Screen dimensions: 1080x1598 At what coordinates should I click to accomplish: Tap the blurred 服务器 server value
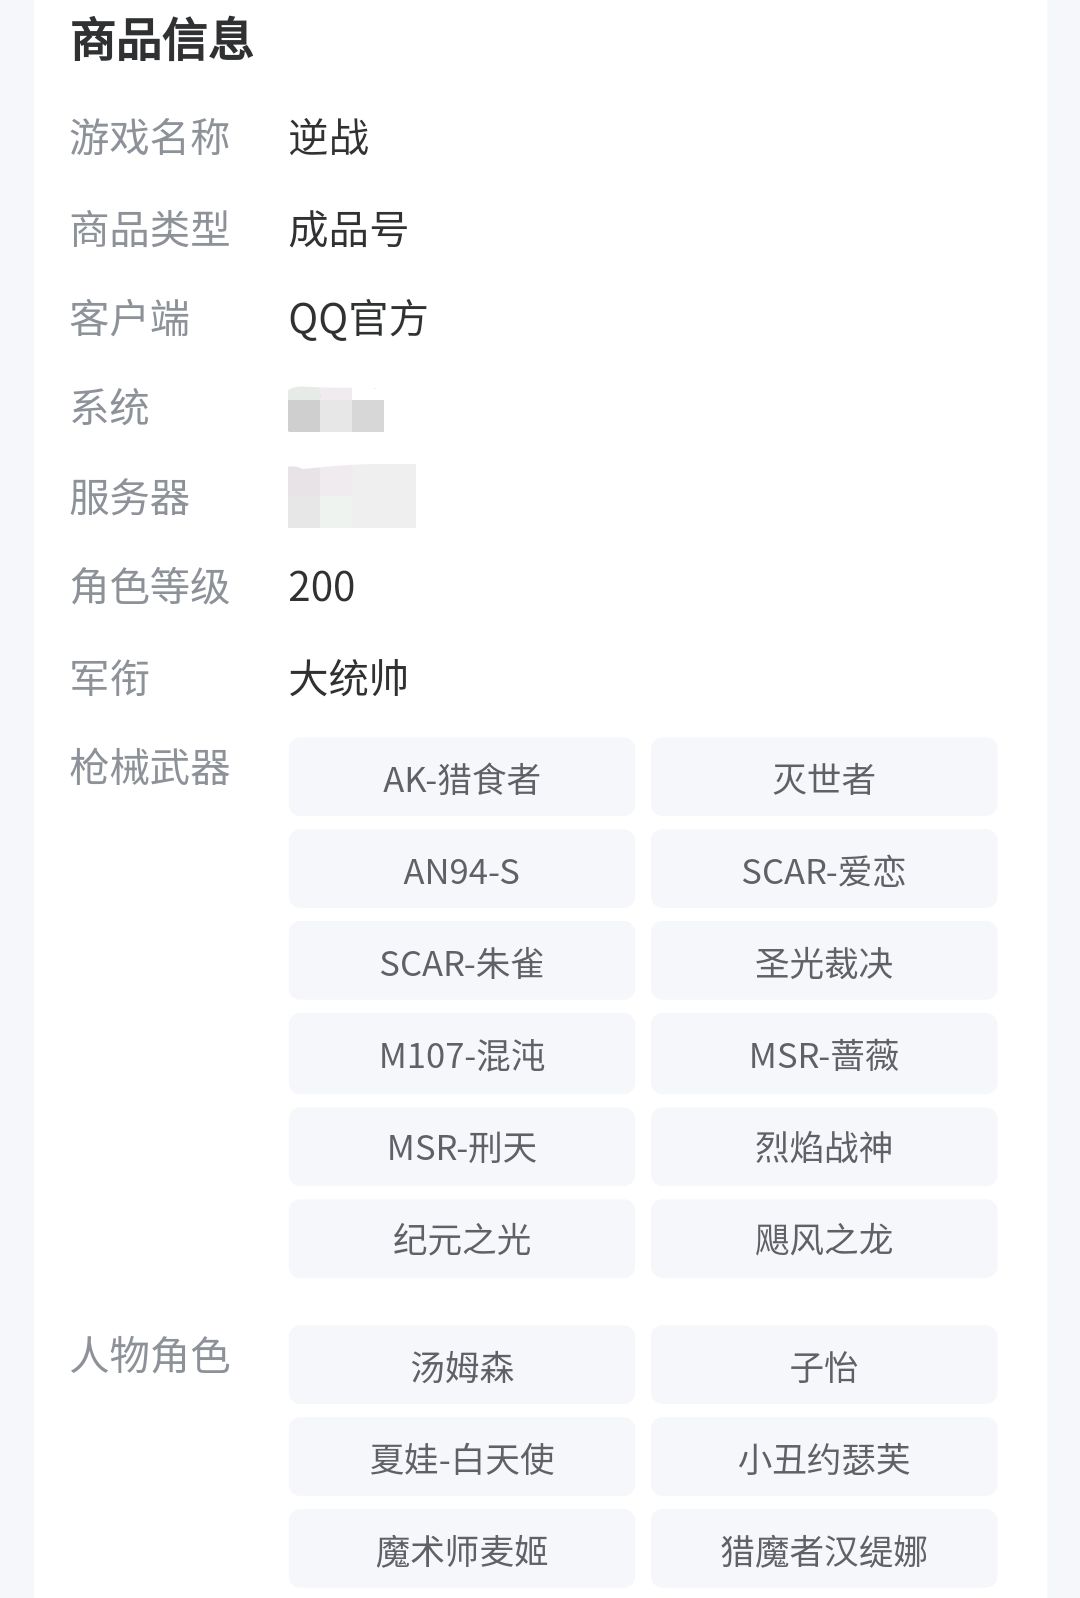point(351,496)
